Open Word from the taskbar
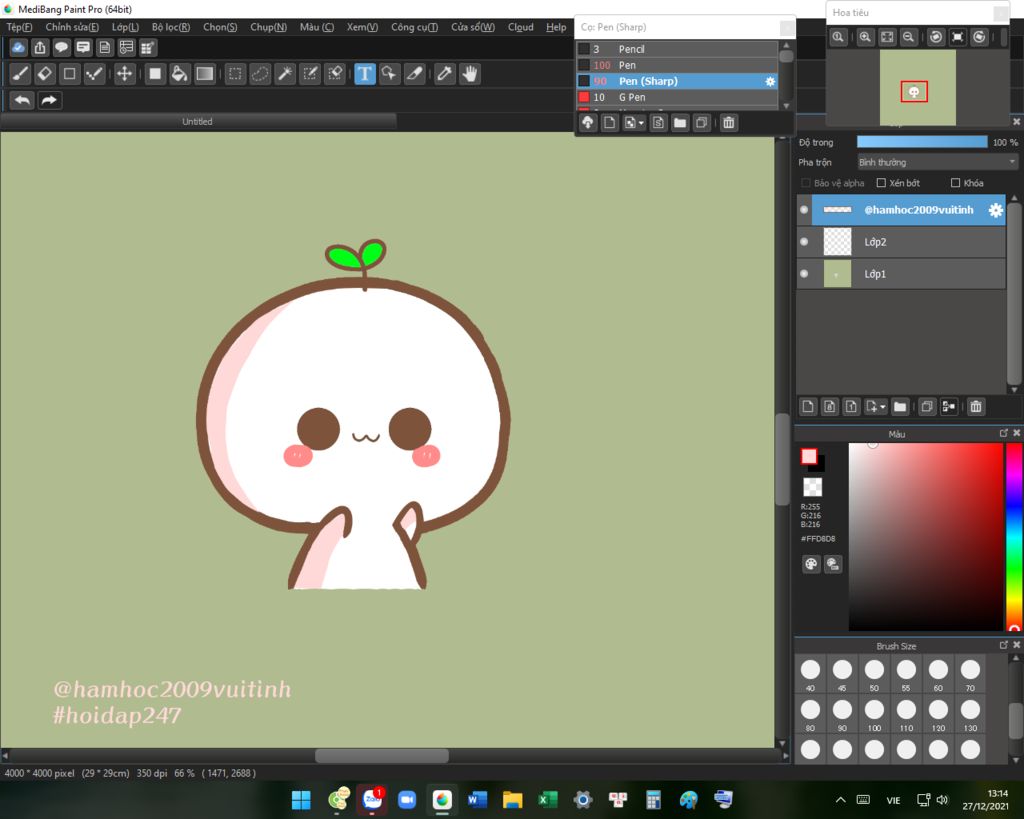 coord(477,799)
